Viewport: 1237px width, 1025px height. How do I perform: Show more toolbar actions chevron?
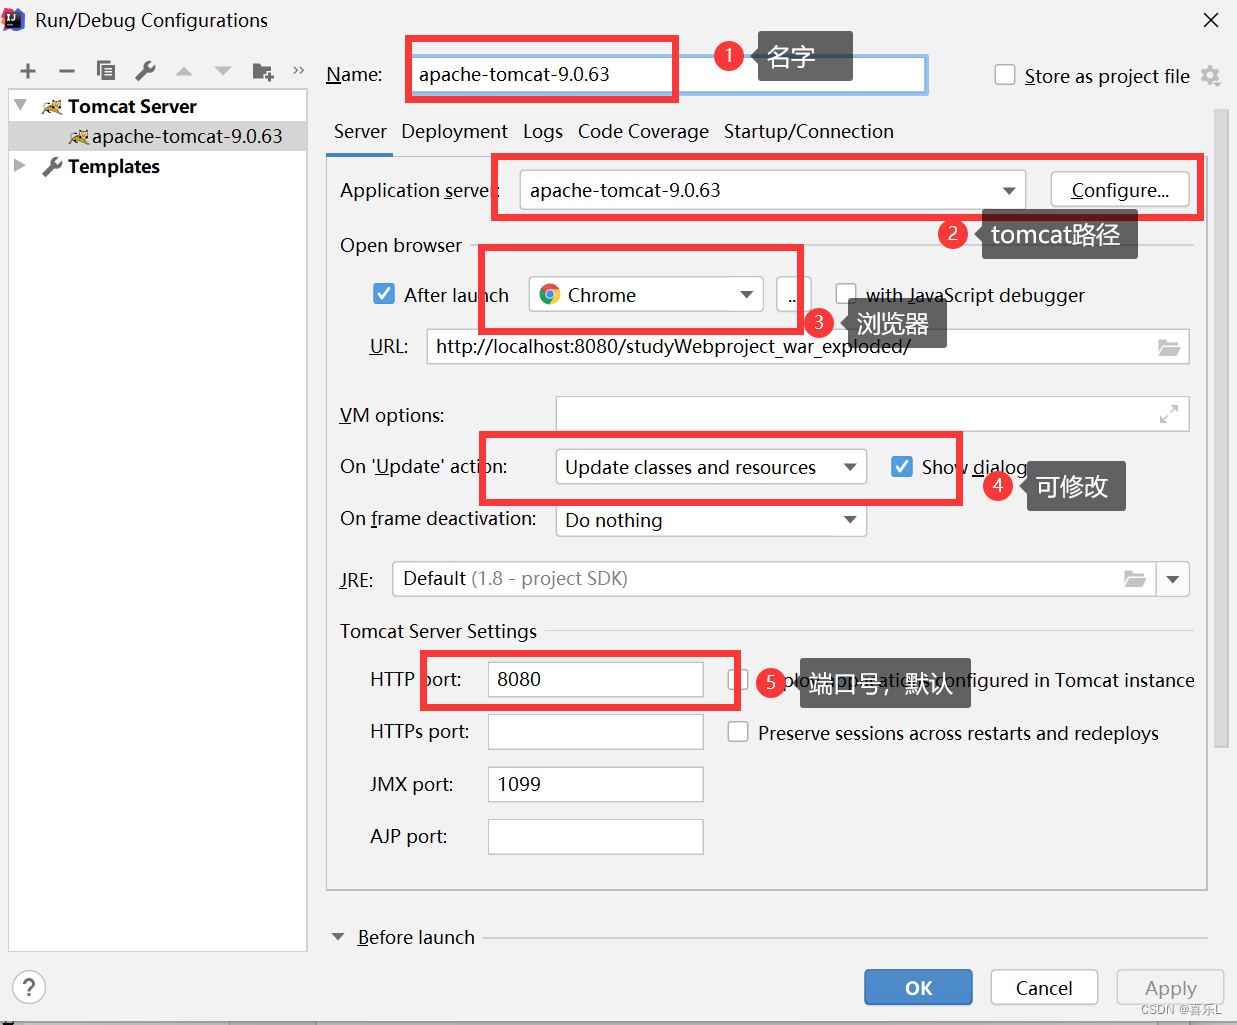(298, 70)
